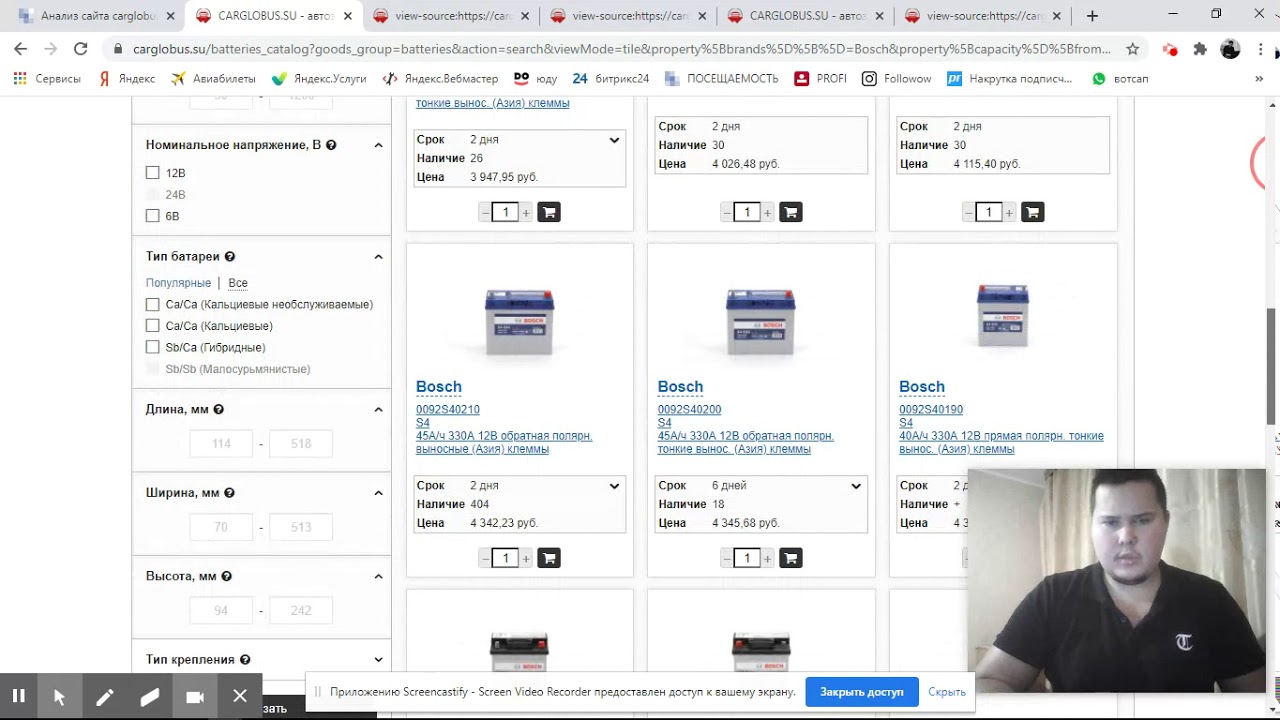Click help icon next to Тип батареи
This screenshot has width=1280, height=720.
click(x=230, y=257)
